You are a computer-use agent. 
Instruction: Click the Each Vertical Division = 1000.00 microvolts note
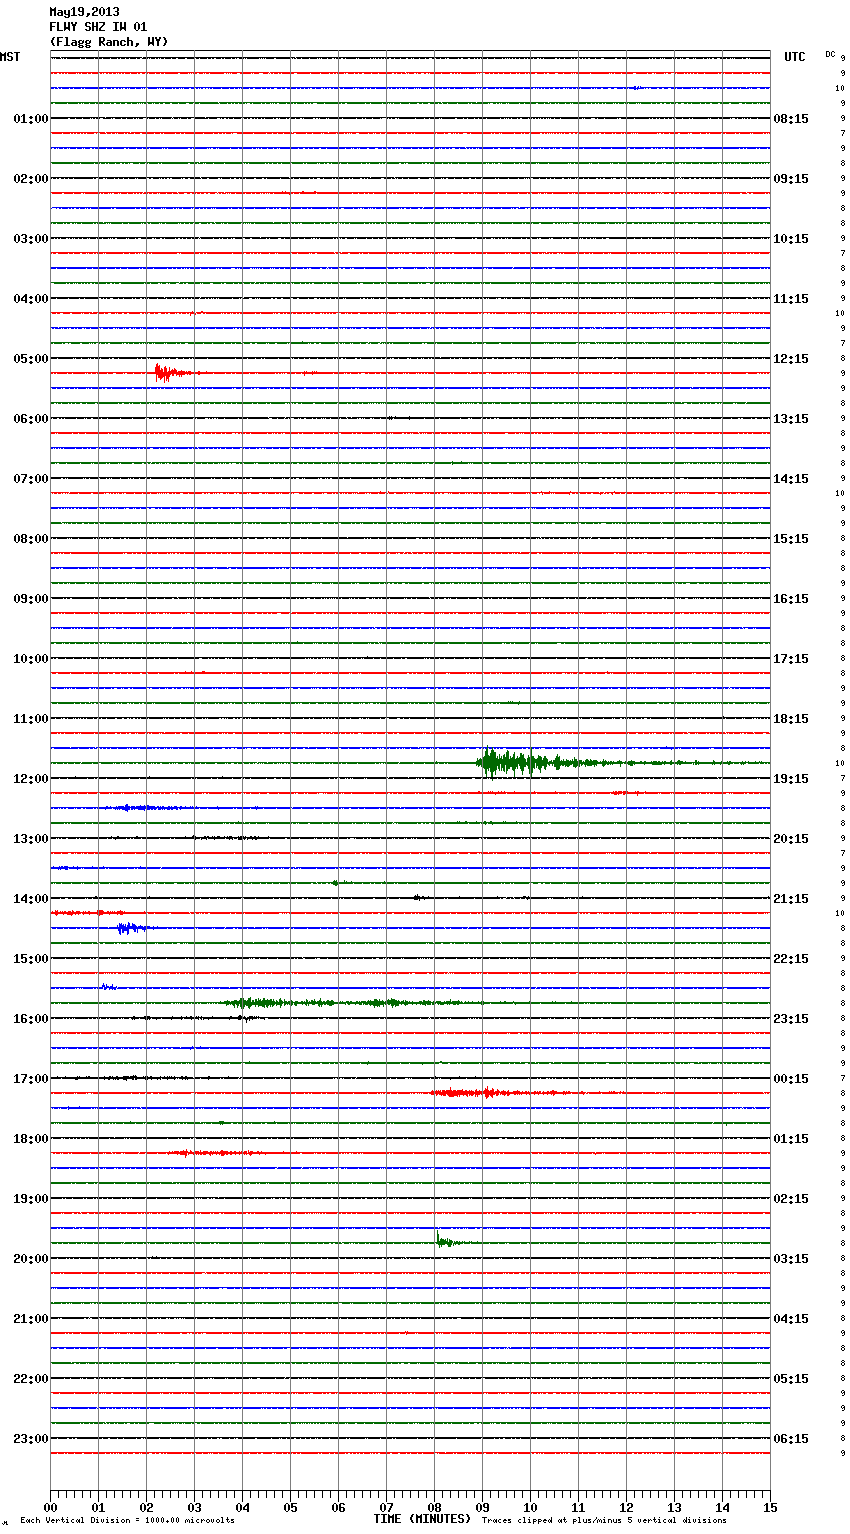coord(127,1521)
